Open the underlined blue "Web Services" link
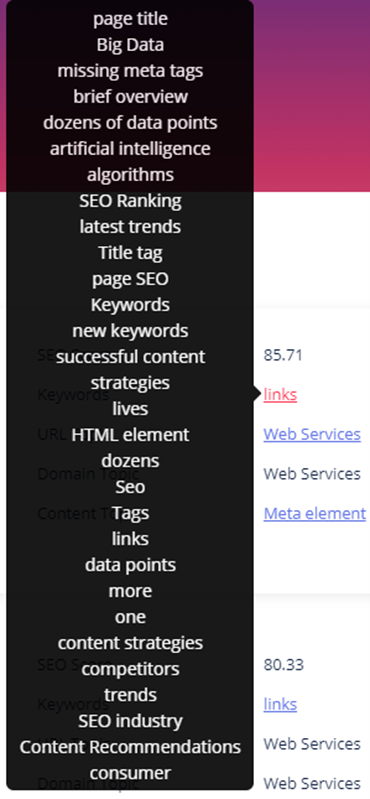 click(x=312, y=434)
